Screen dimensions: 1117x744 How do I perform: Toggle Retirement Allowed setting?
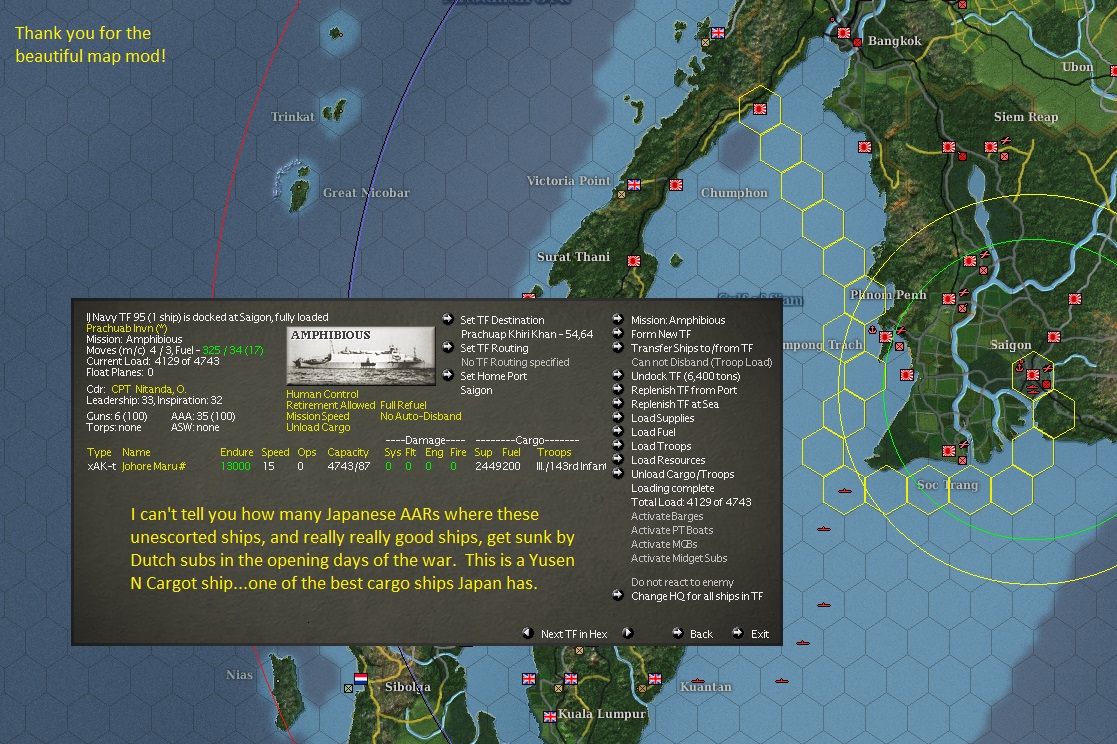(x=331, y=405)
